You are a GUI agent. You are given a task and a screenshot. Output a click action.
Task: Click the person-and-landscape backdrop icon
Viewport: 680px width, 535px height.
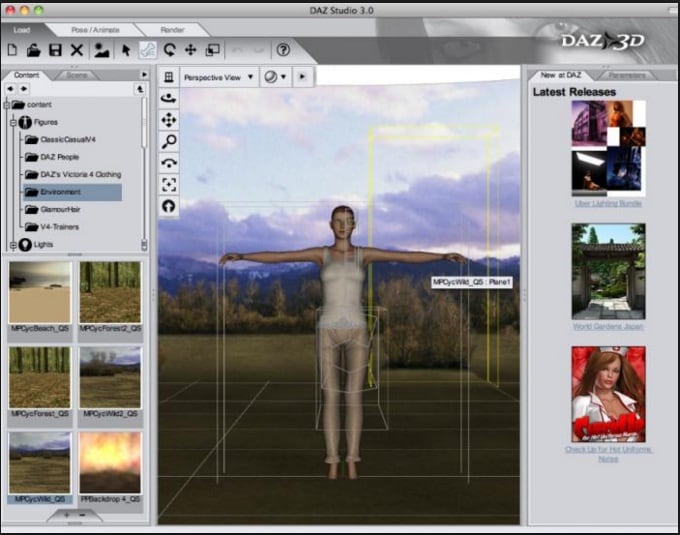[x=101, y=50]
